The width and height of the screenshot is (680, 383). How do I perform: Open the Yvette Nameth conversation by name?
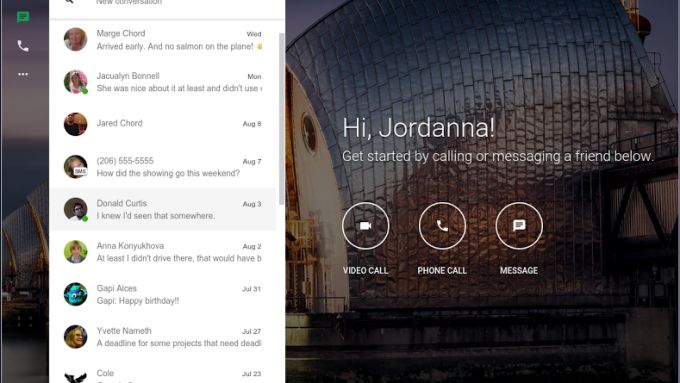124,331
